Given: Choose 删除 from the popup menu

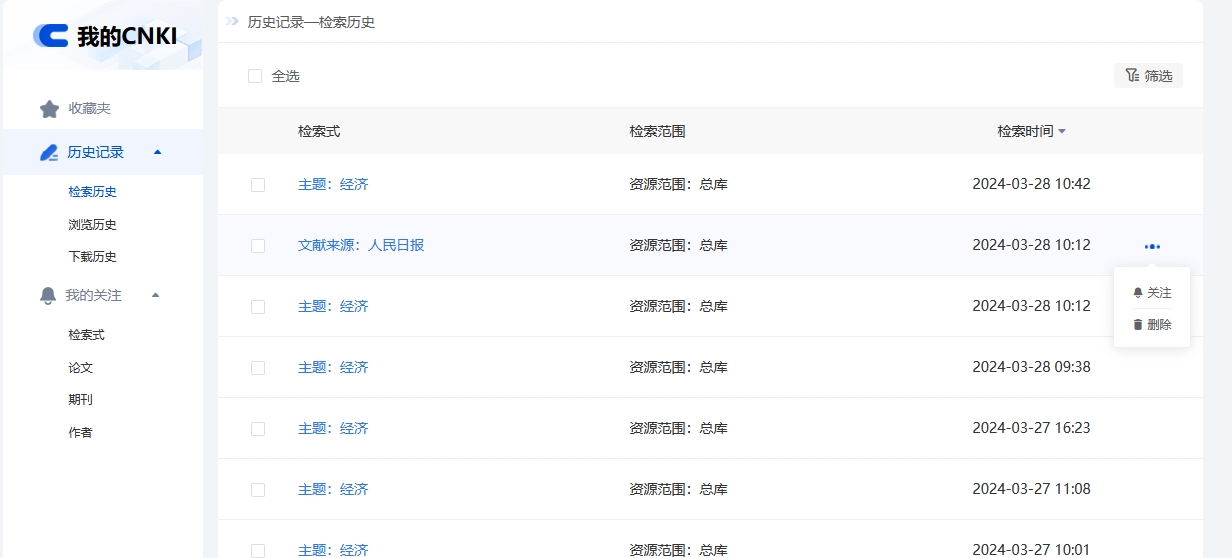Looking at the screenshot, I should click(1159, 325).
